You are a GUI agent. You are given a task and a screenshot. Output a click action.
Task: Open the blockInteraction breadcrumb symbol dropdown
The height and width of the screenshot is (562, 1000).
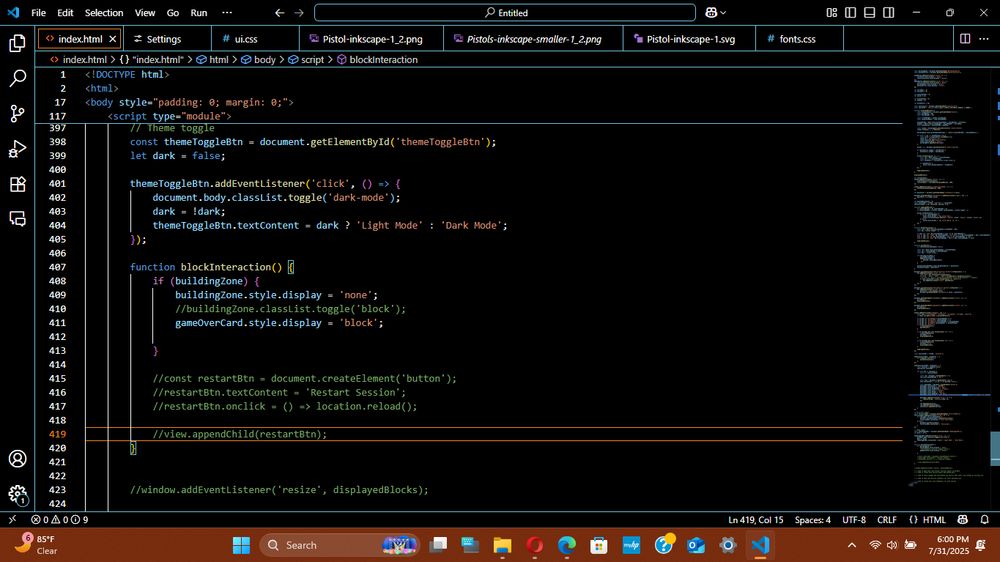click(x=383, y=60)
